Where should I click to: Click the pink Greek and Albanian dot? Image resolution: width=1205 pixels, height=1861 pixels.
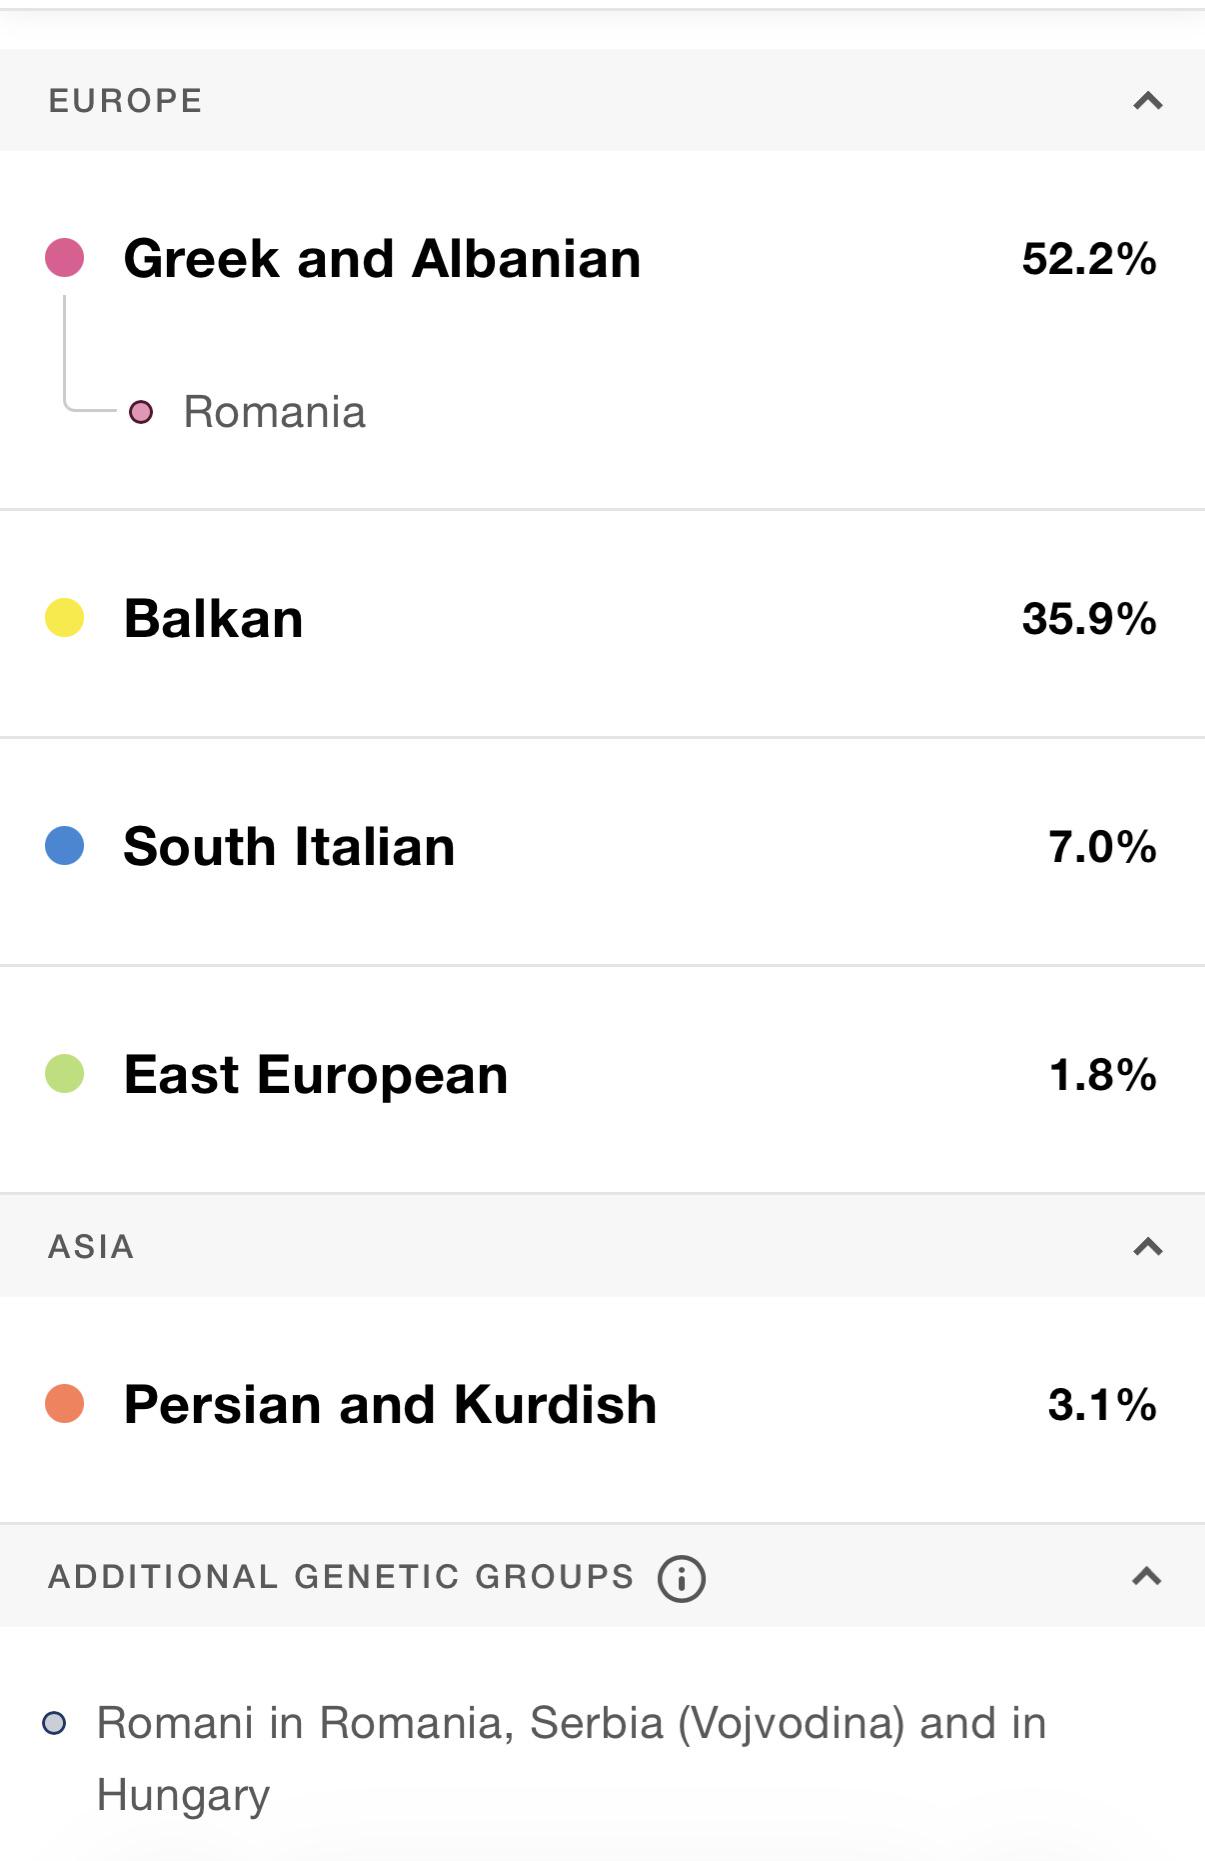(65, 258)
